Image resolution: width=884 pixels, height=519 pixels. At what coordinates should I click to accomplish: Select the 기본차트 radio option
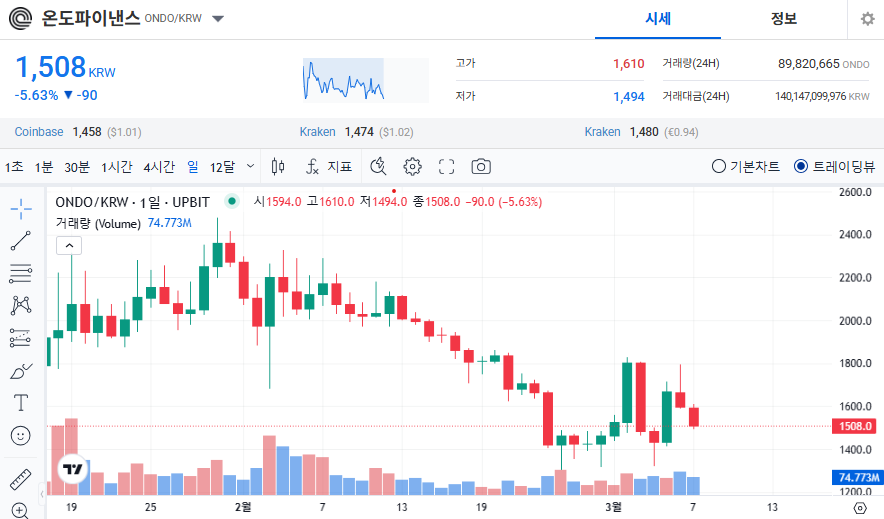pos(746,166)
